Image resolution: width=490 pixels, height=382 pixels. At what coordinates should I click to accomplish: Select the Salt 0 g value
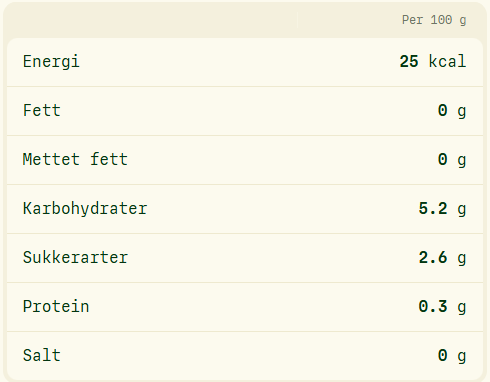[452, 356]
